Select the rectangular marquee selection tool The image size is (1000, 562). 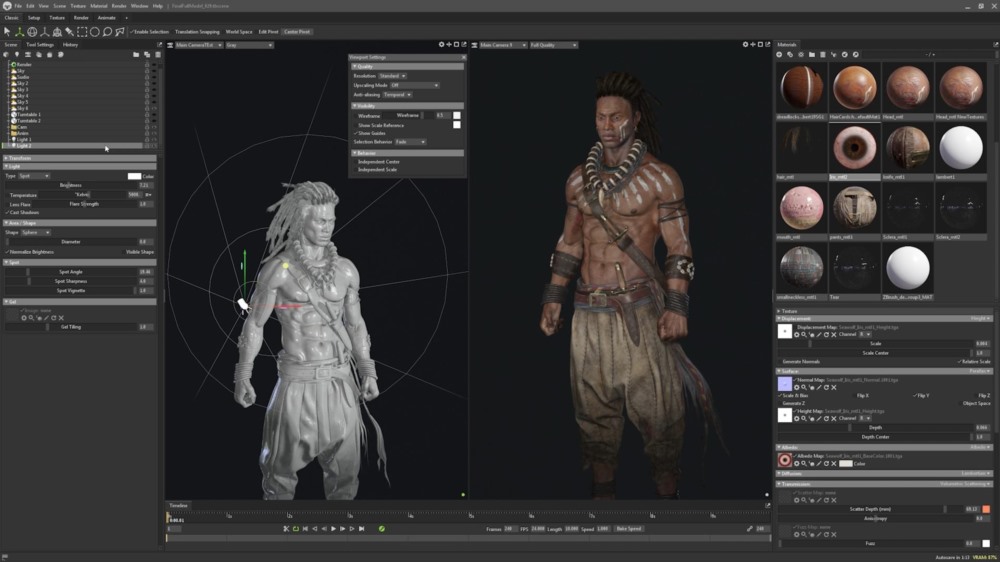[82, 31]
